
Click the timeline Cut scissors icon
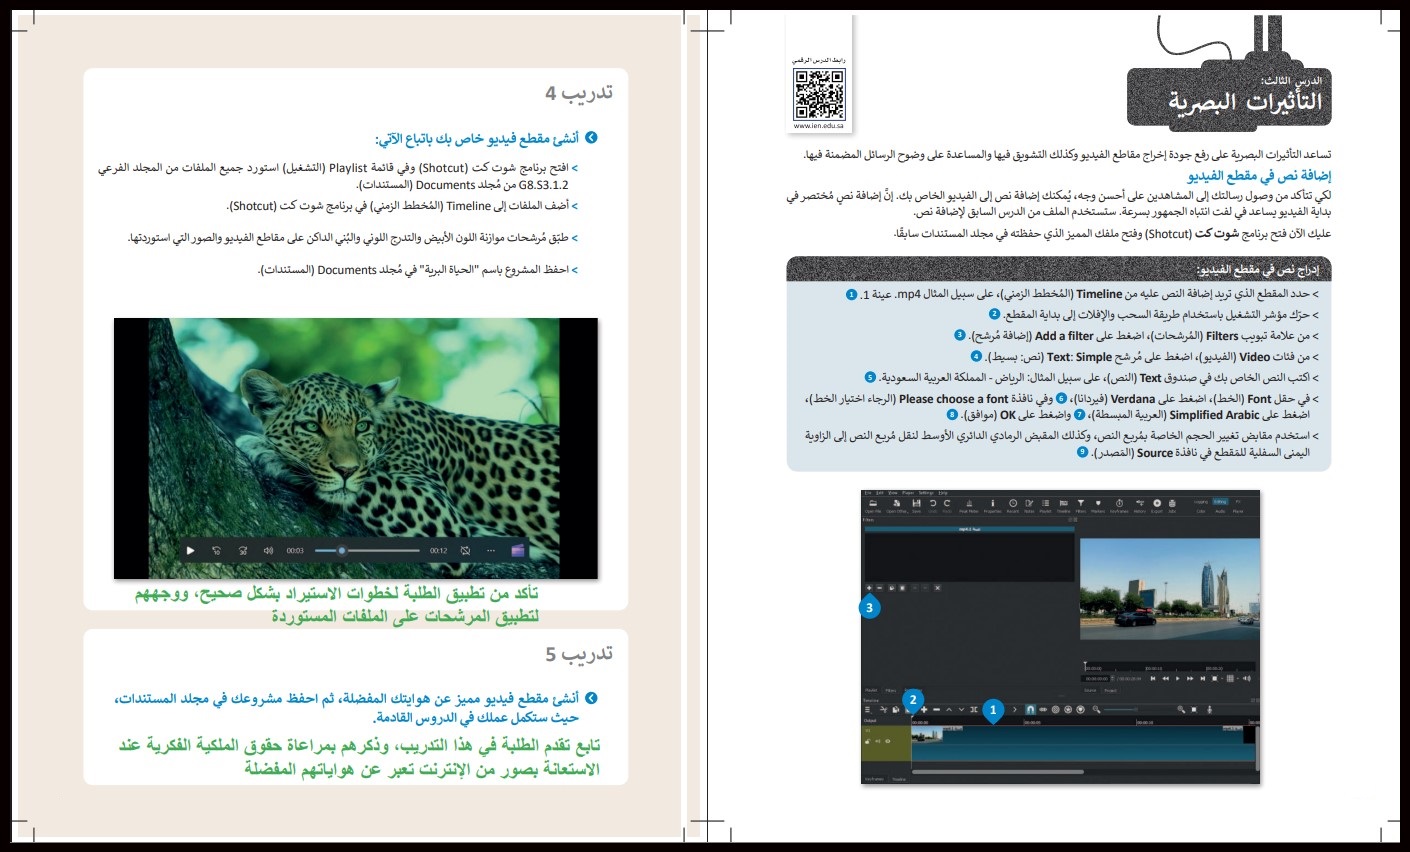tap(884, 710)
